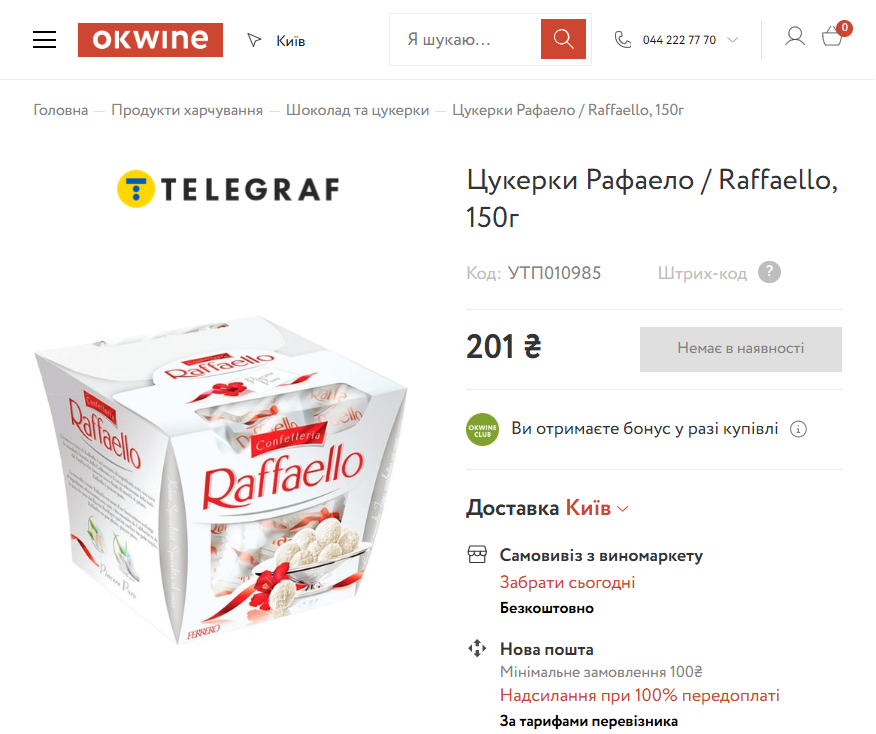Viewport: 876px width, 734px height.
Task: Open Шоколад та цукерки breadcrumb
Action: pyautogui.click(x=358, y=110)
